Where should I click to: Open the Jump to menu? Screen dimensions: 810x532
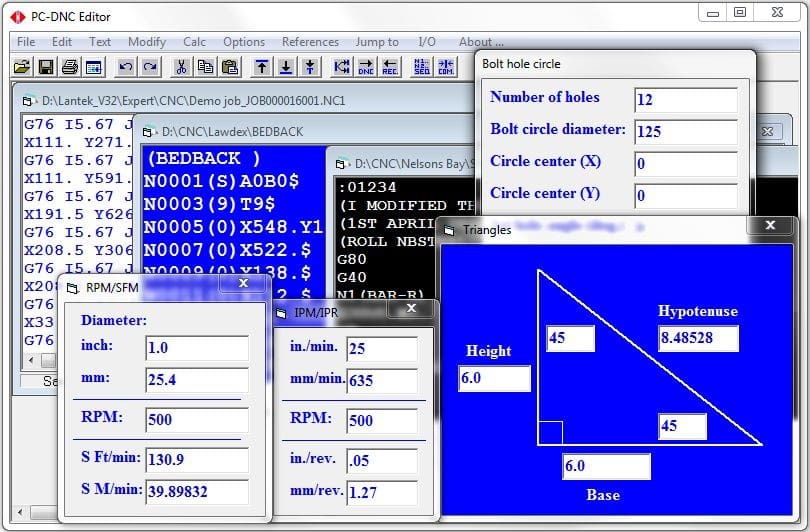(377, 42)
